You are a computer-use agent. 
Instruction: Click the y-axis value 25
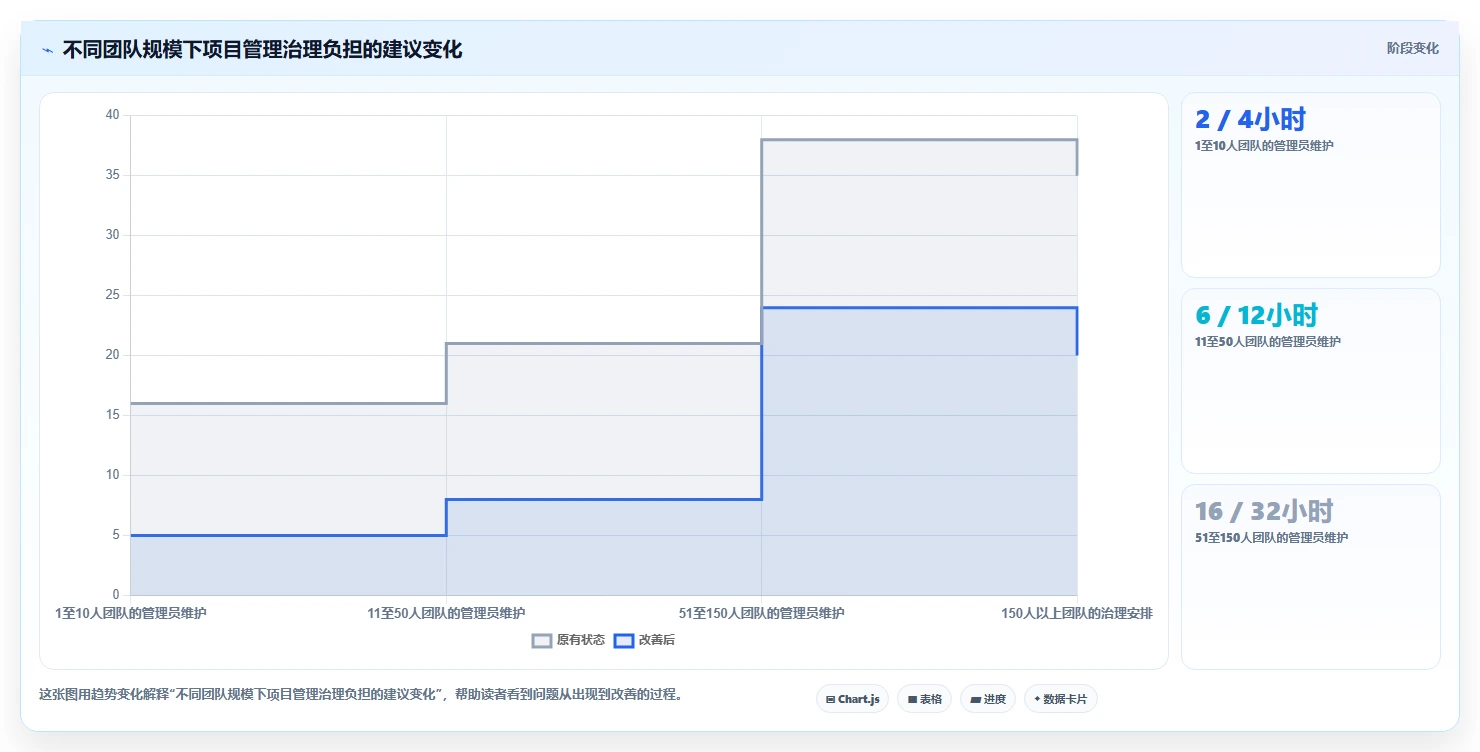tap(112, 295)
